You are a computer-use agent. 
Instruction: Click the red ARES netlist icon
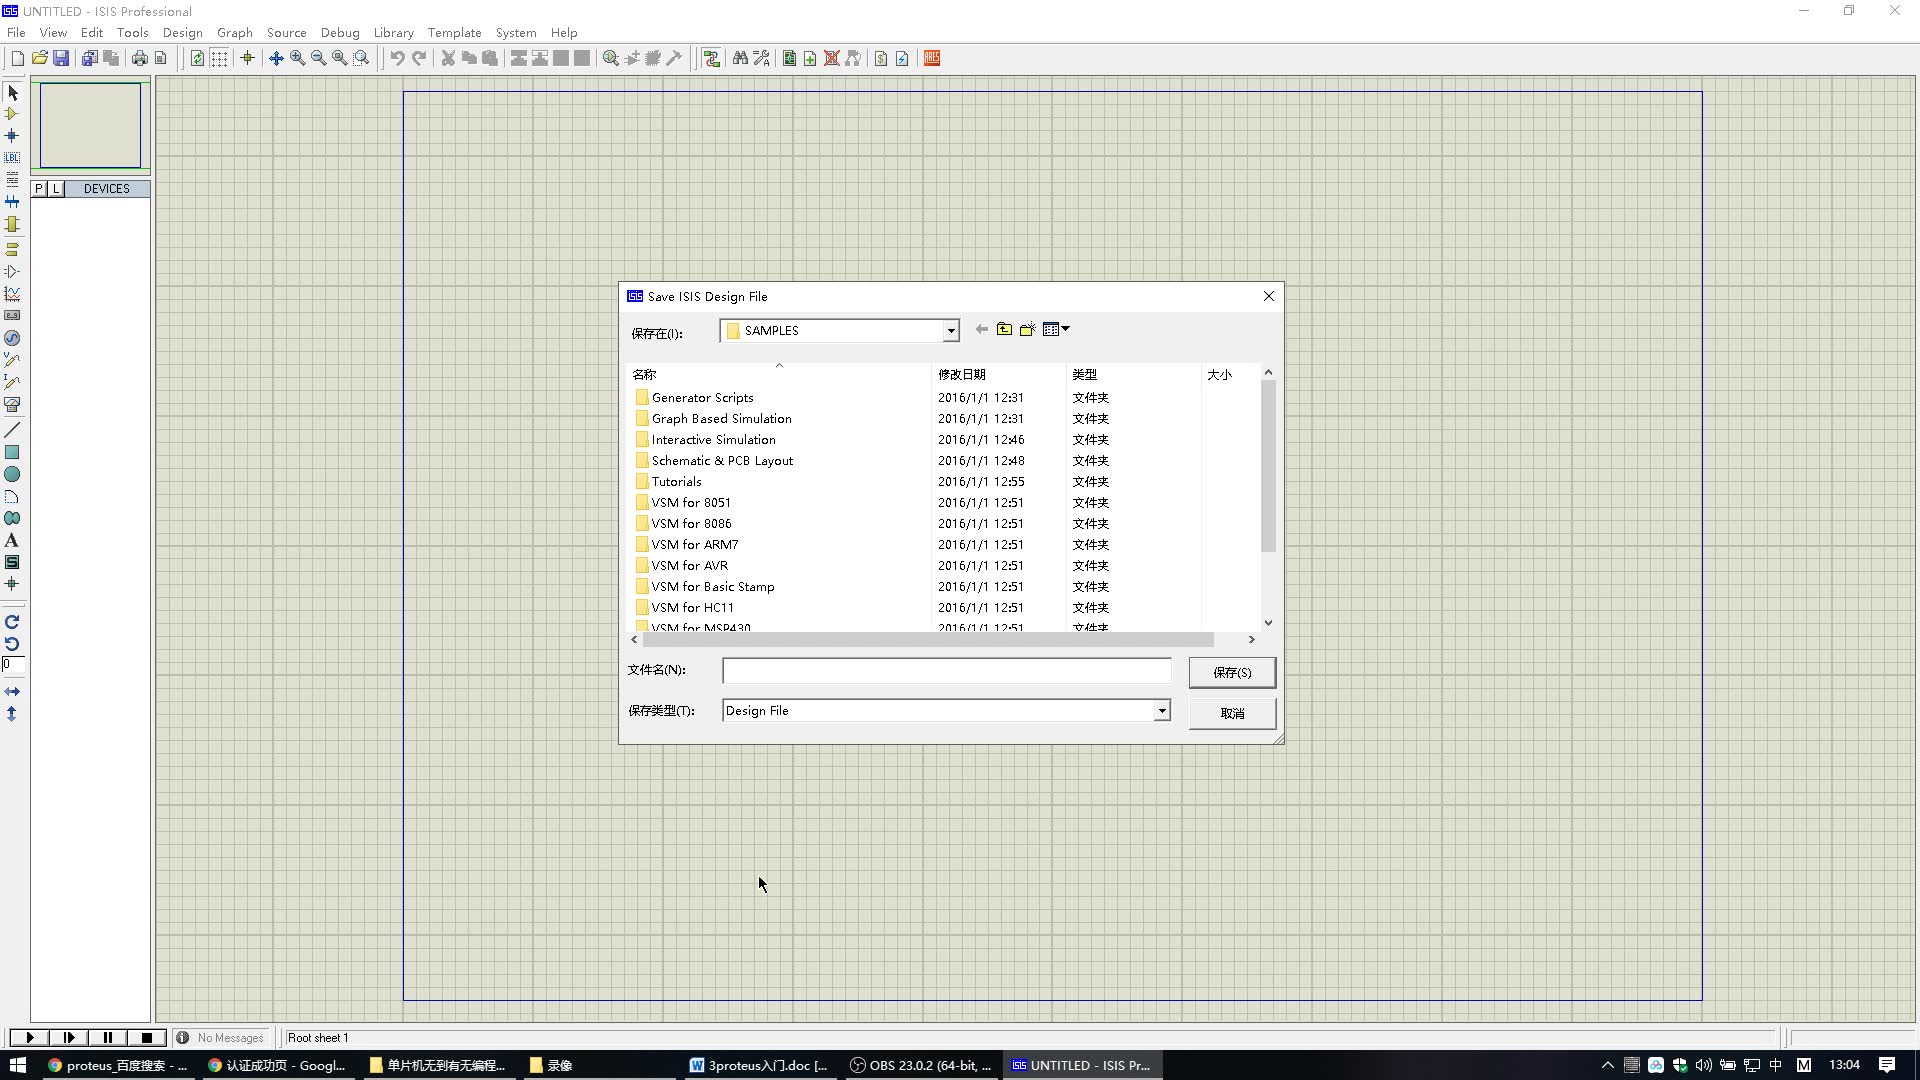tap(932, 58)
